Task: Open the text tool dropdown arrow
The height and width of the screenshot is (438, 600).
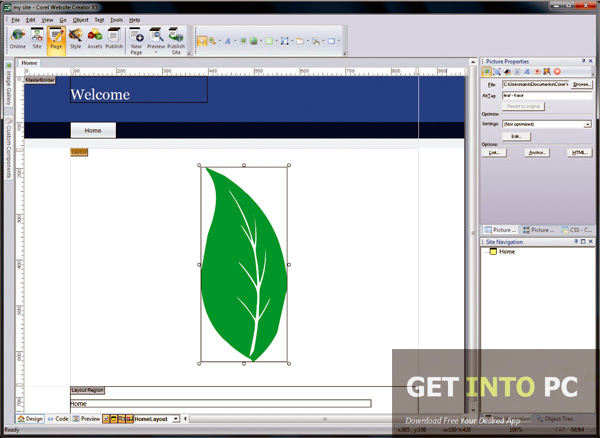Action: (235, 41)
